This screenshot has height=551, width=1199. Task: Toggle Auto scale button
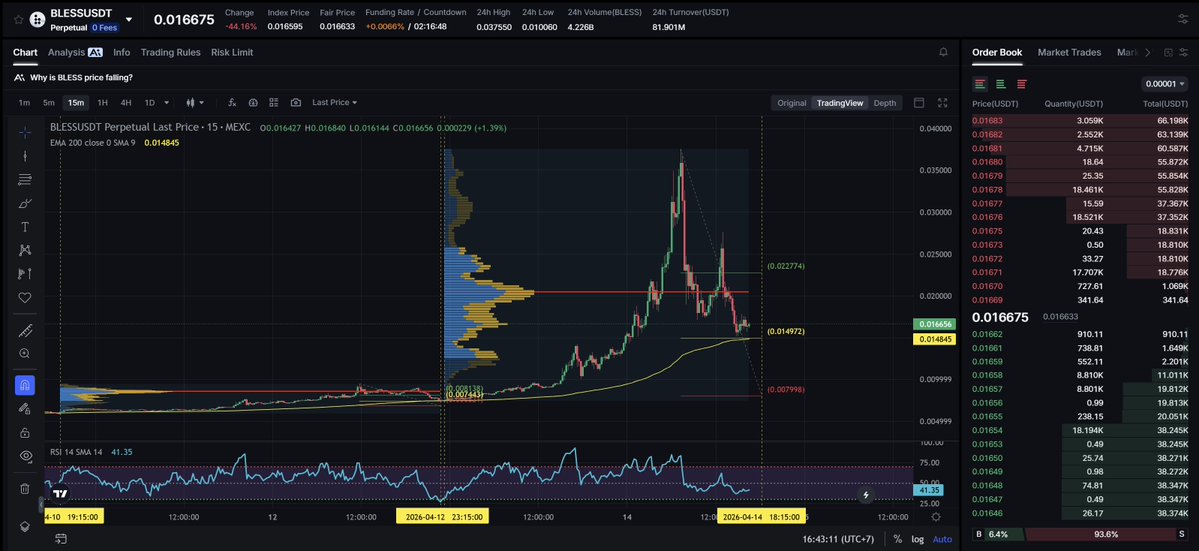pyautogui.click(x=942, y=539)
